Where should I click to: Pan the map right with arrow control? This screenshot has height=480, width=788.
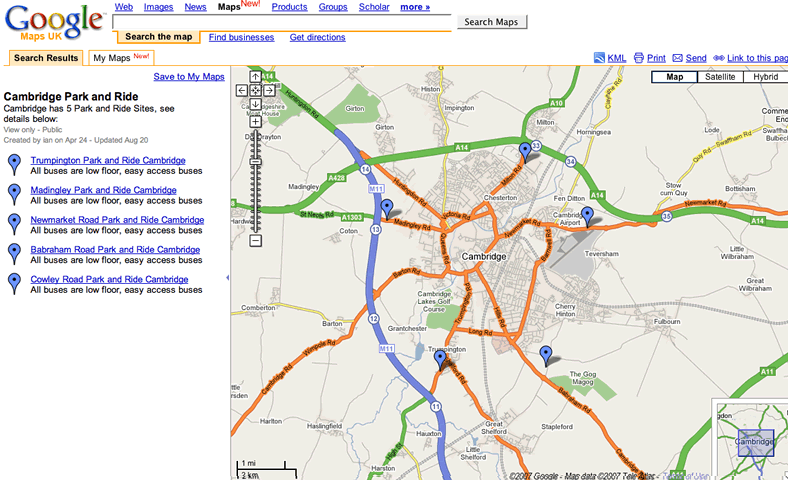269,90
